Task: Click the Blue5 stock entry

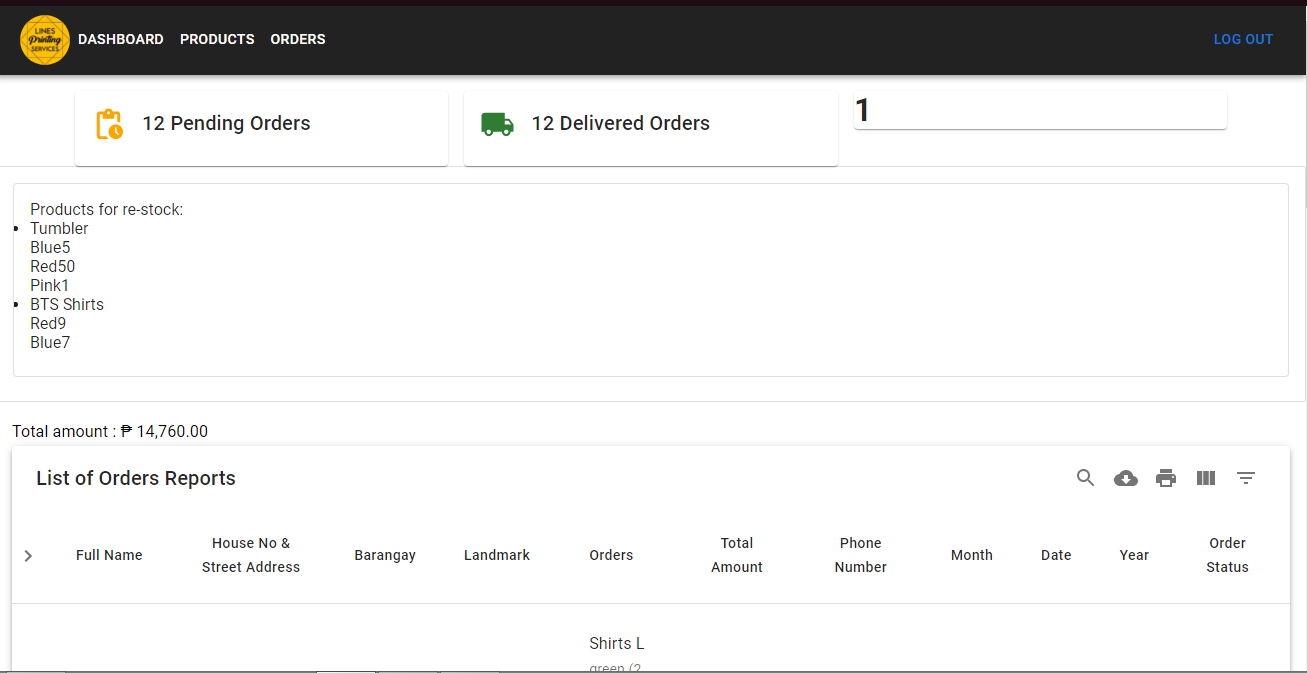Action: (x=50, y=247)
